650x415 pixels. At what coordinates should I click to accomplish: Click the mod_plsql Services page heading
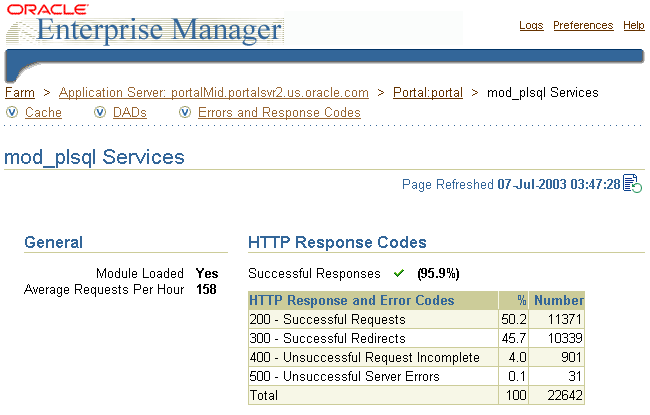tap(94, 158)
